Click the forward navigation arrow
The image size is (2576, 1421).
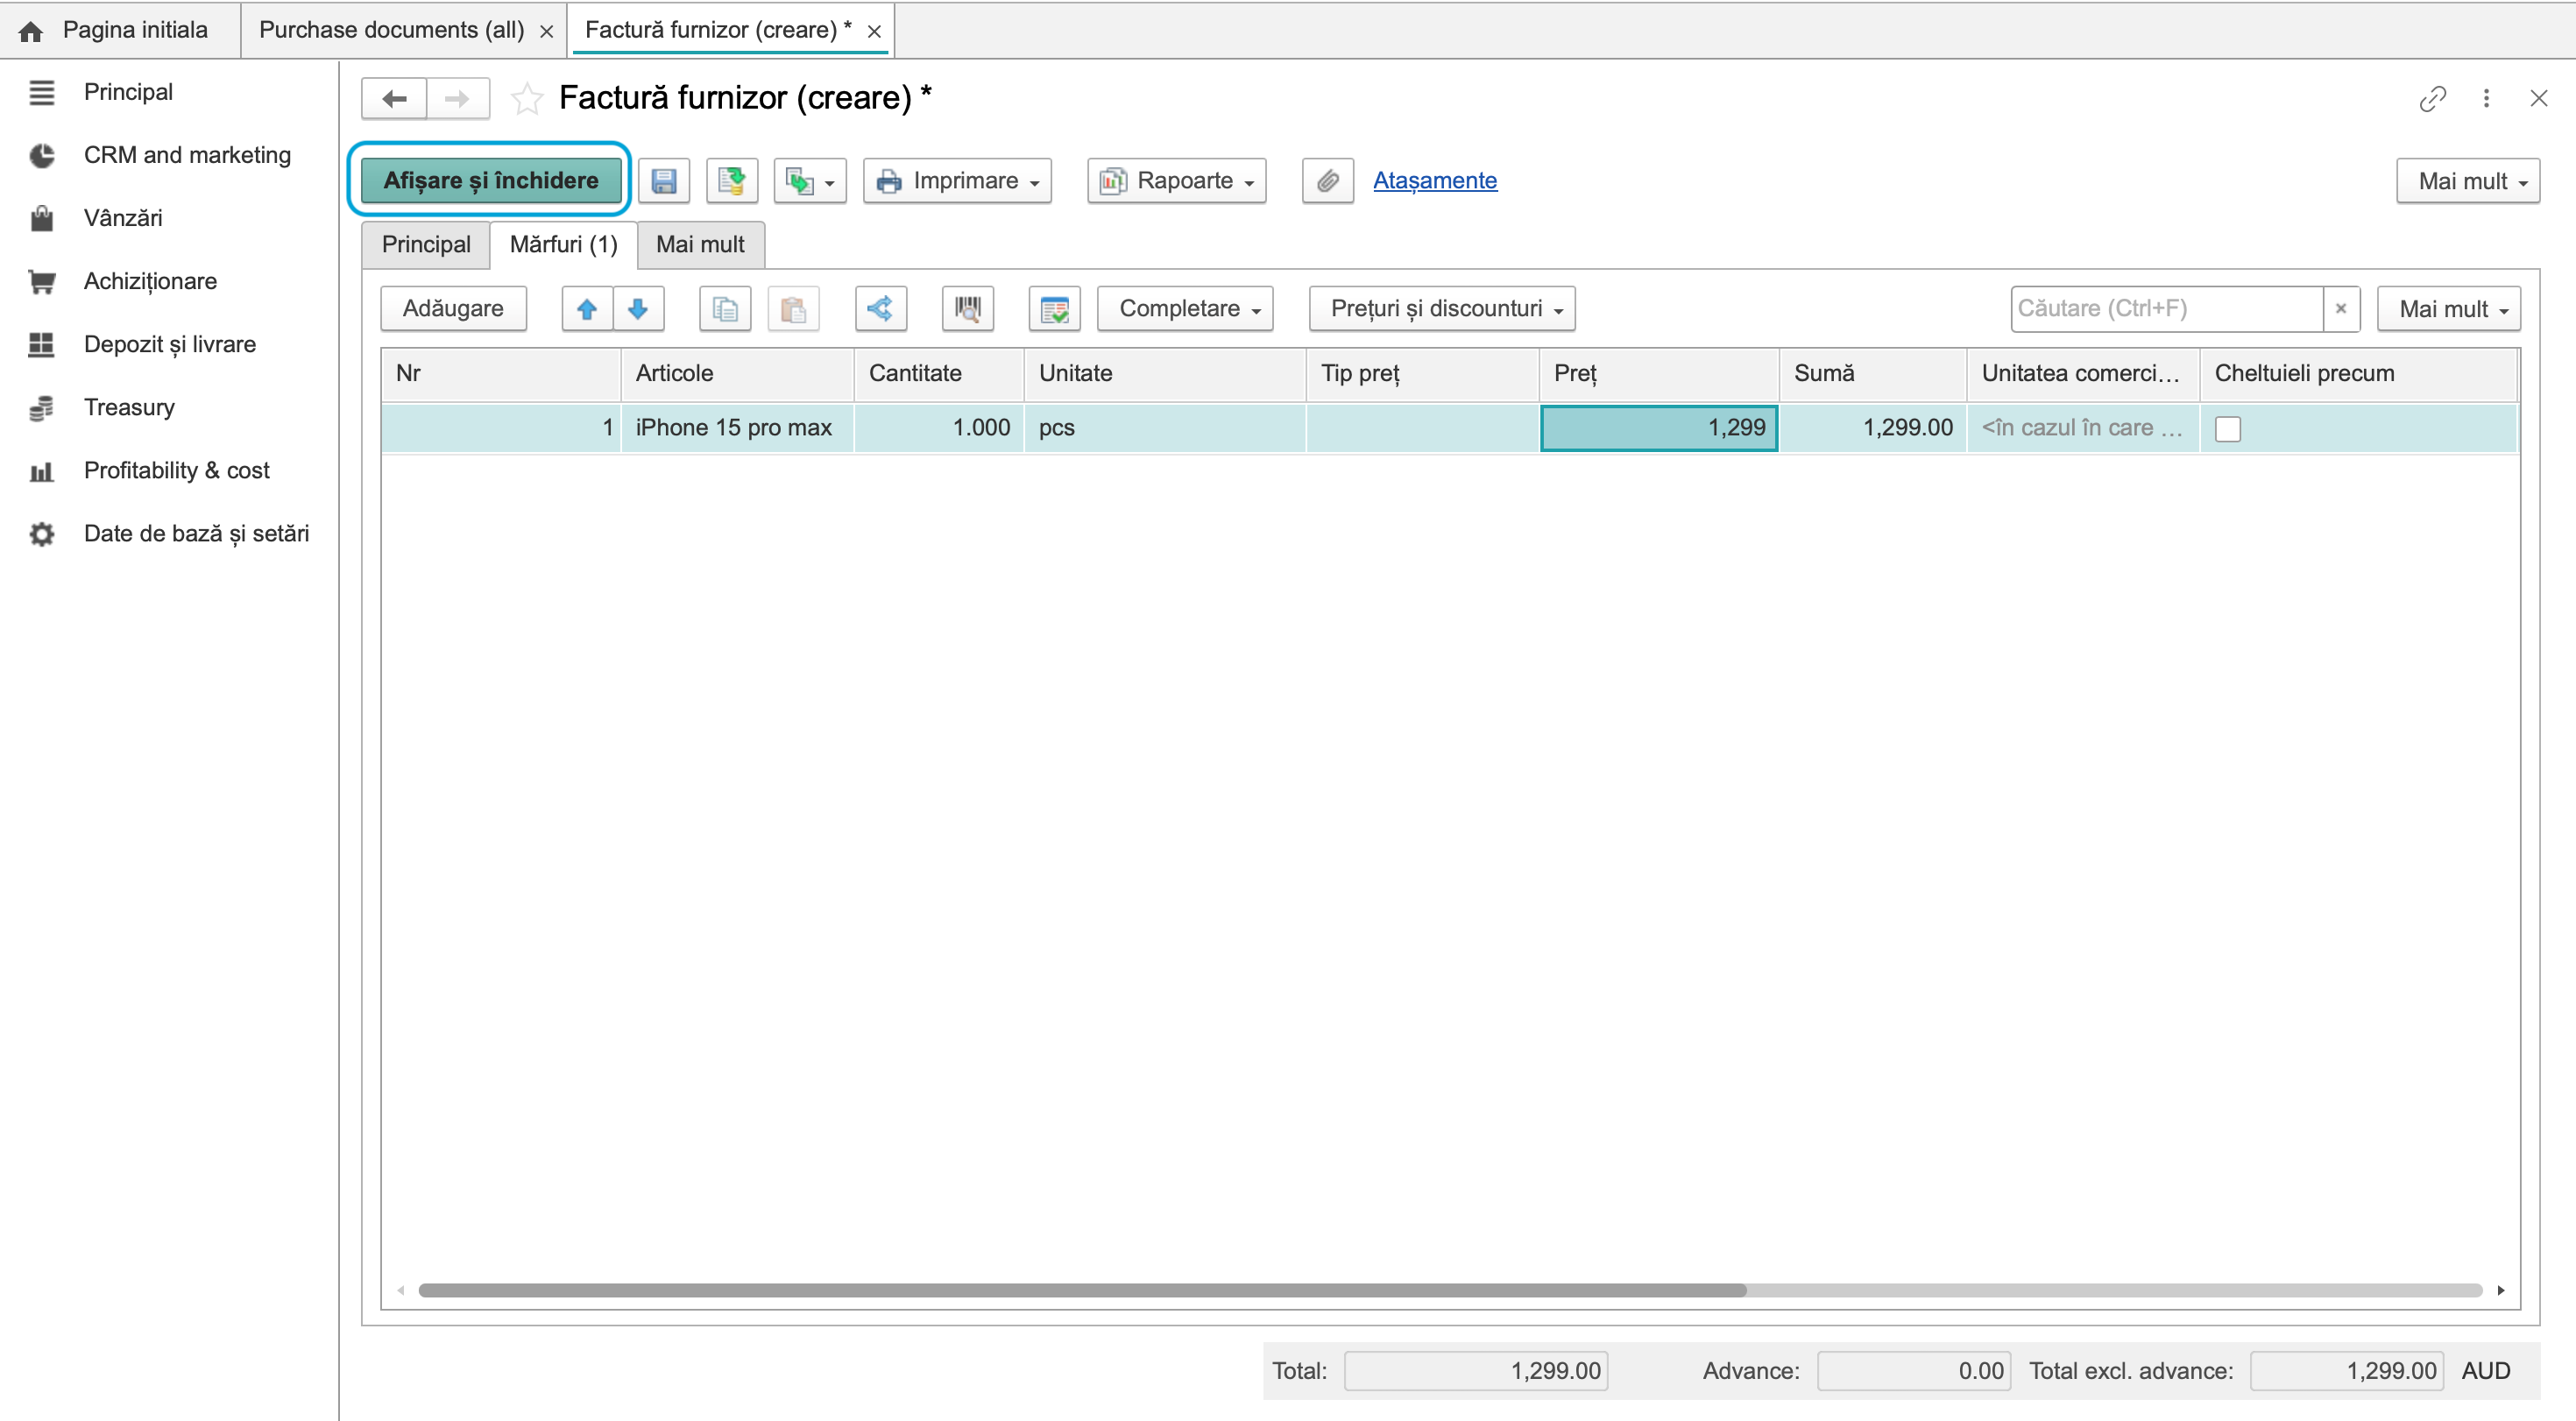[458, 99]
